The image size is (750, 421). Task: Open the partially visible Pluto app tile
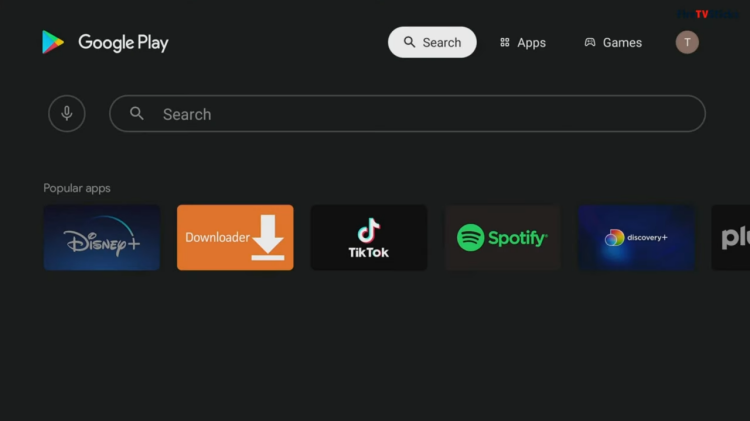[x=731, y=237]
